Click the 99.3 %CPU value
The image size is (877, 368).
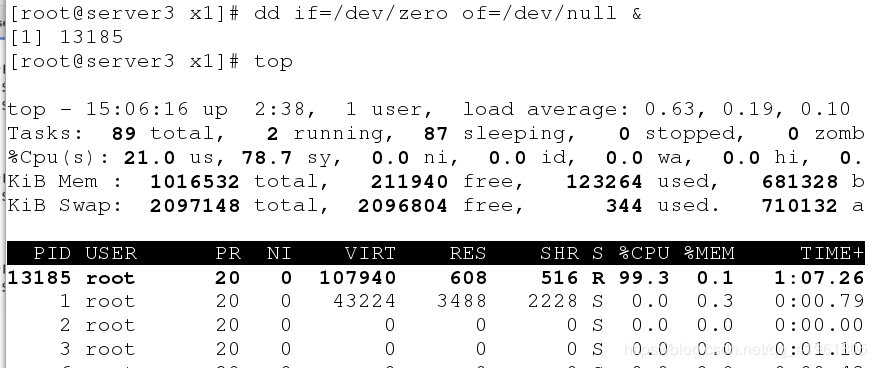click(x=644, y=277)
